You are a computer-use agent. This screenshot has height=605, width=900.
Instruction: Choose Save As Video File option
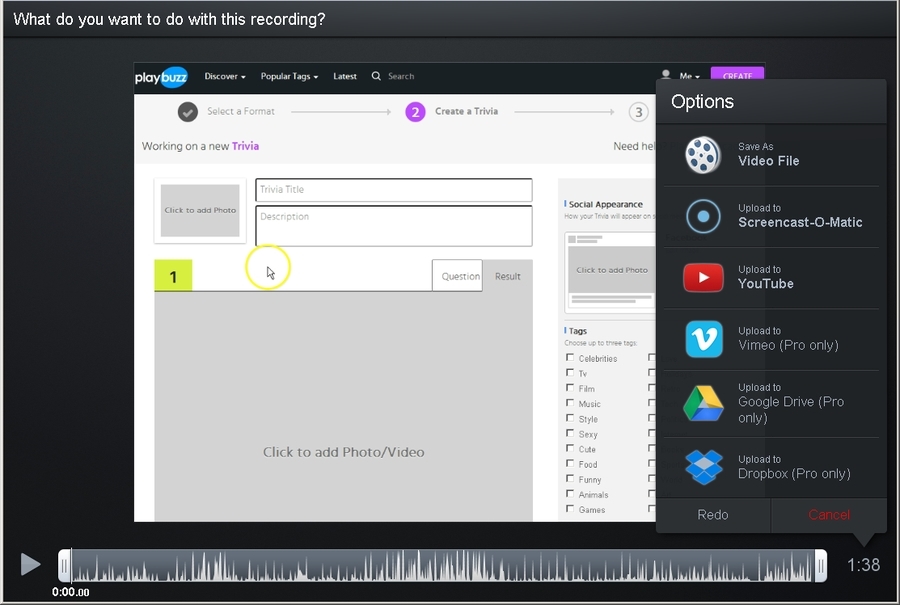point(771,155)
